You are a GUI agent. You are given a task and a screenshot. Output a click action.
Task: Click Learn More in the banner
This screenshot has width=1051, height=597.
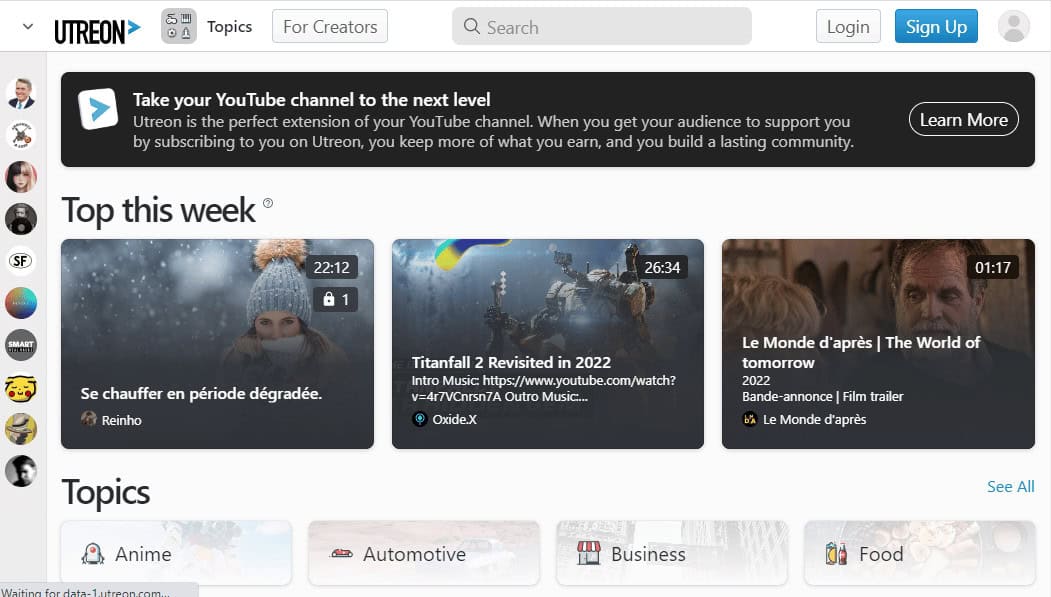click(x=963, y=119)
